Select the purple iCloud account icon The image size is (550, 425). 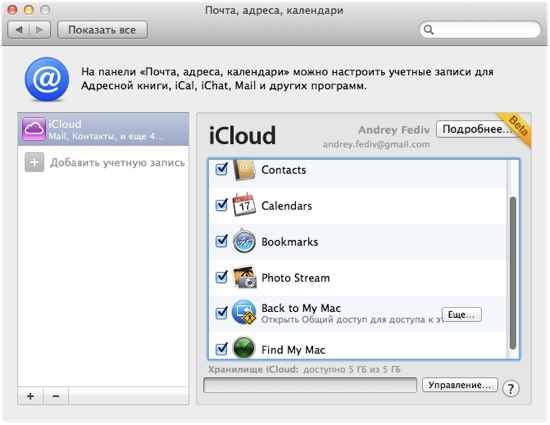click(x=34, y=129)
